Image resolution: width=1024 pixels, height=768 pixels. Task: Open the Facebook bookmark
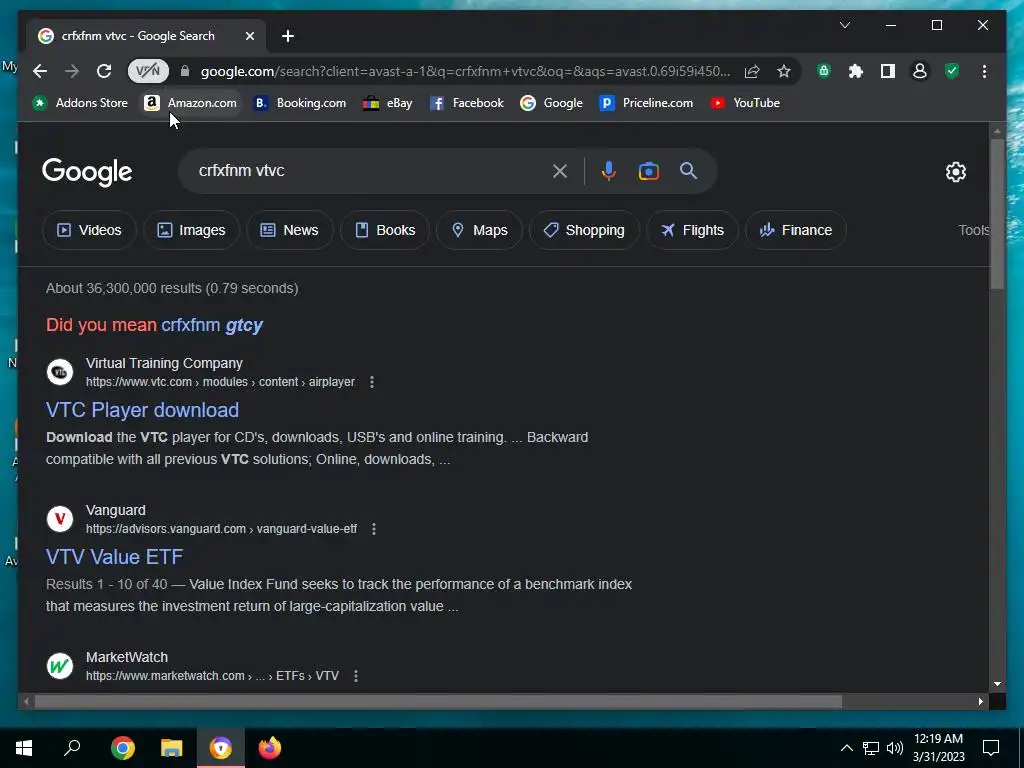(x=467, y=103)
